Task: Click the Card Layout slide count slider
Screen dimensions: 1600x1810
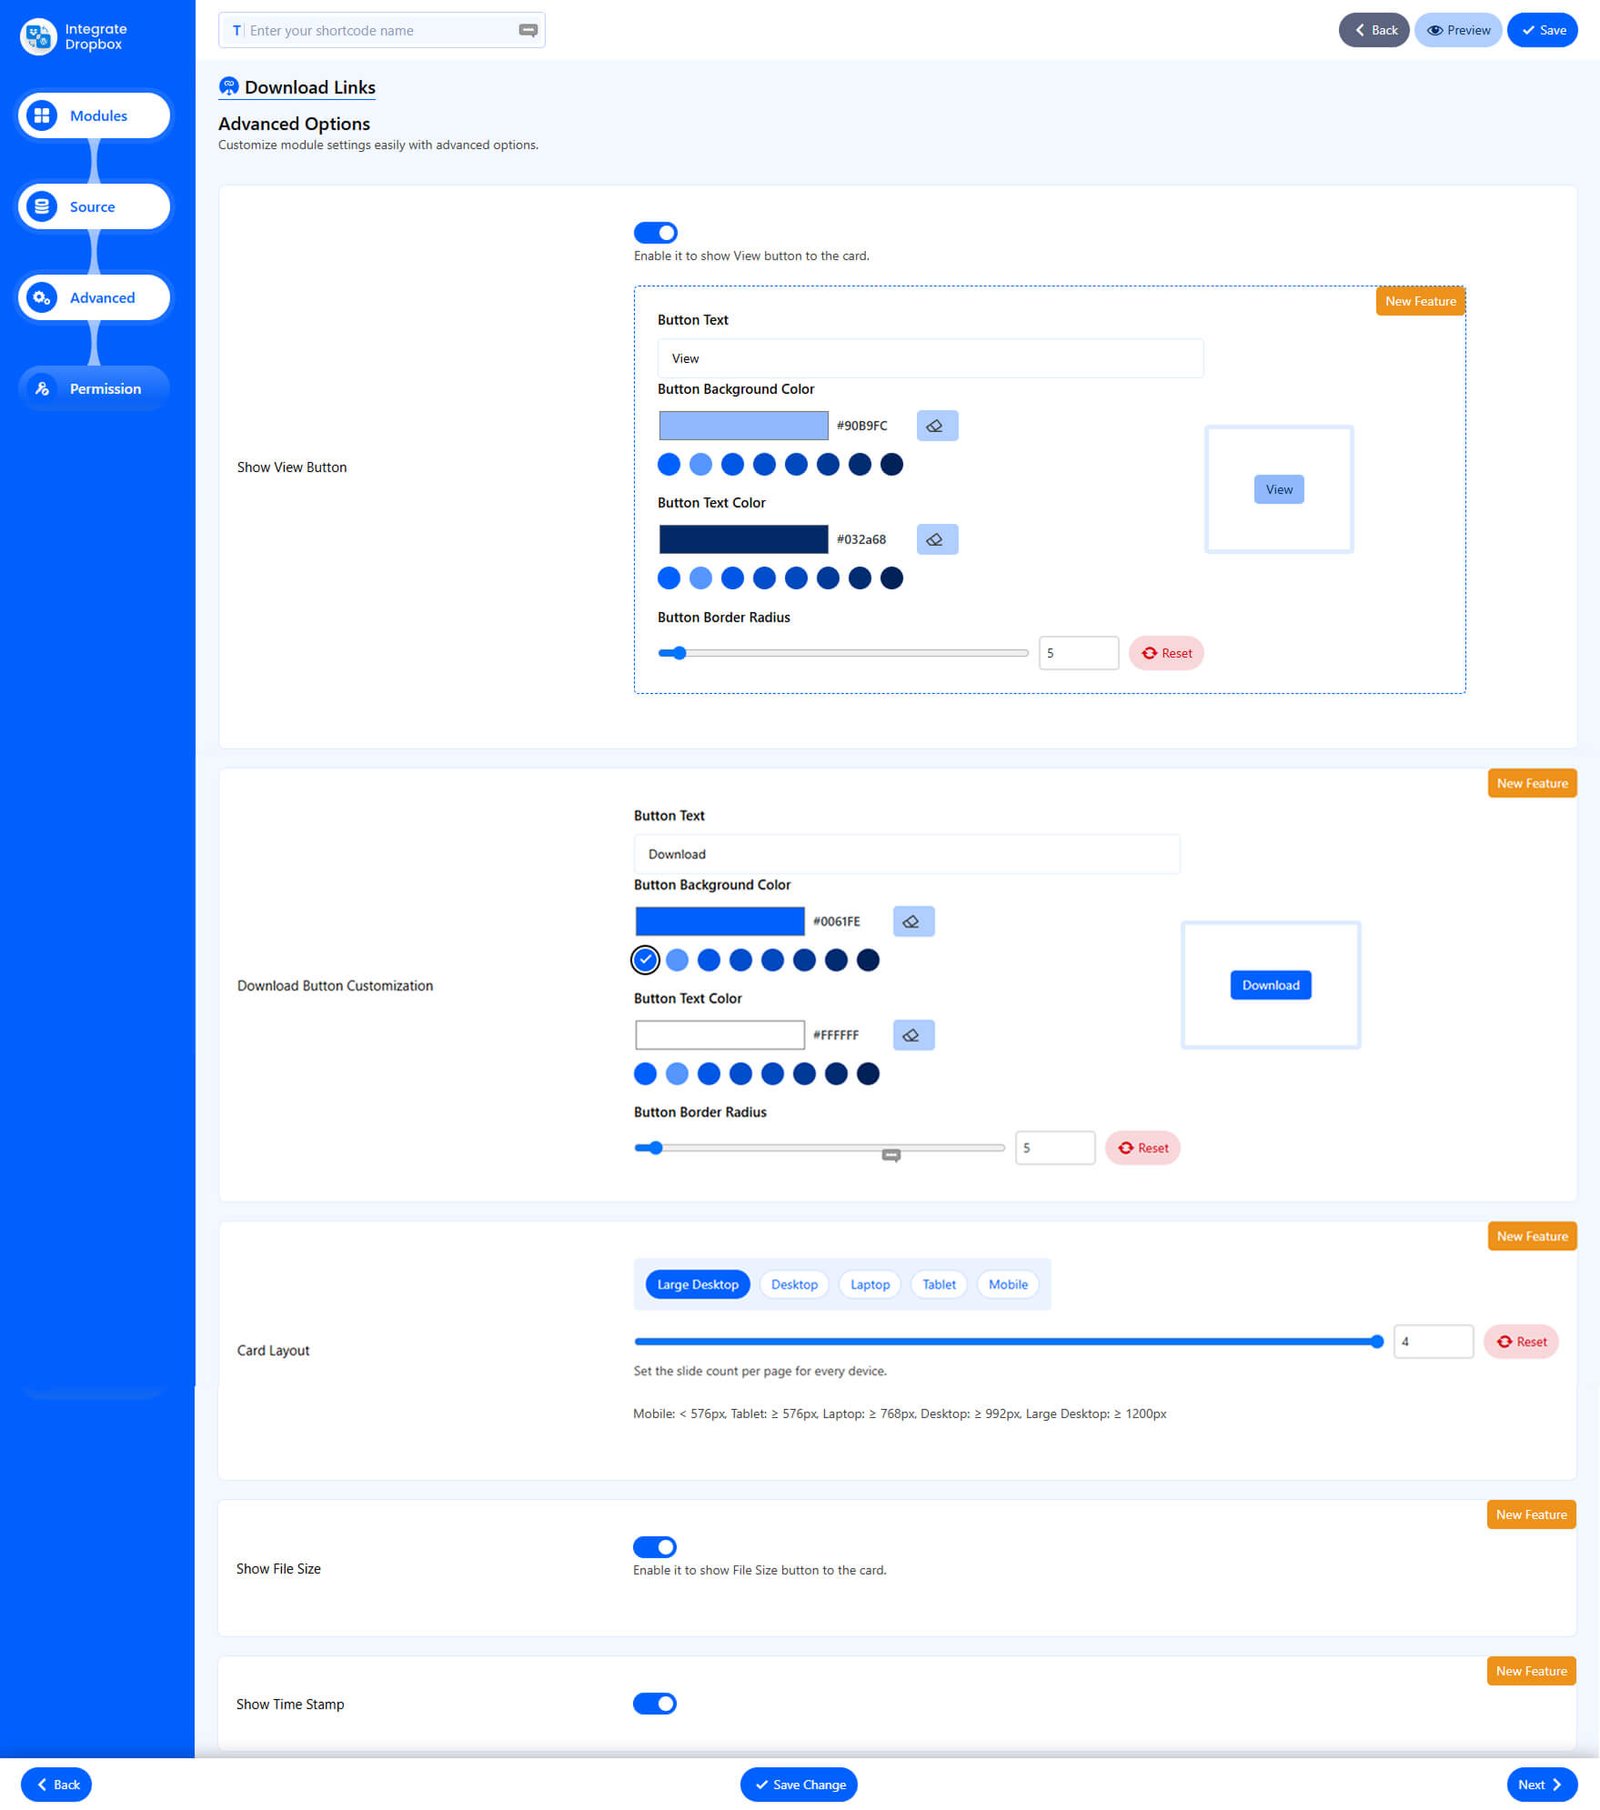Action: tap(1009, 1342)
